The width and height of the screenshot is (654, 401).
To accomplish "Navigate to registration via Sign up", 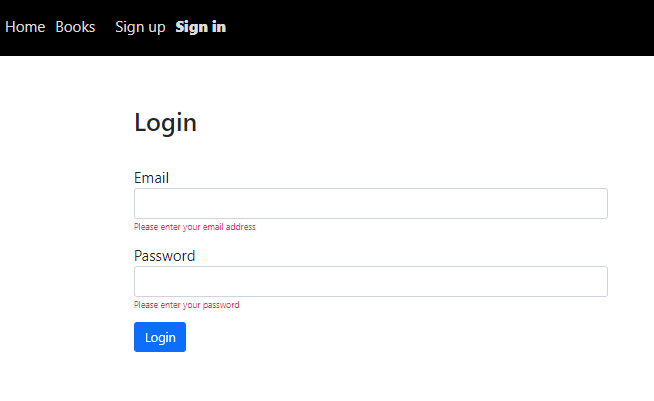I will [140, 27].
